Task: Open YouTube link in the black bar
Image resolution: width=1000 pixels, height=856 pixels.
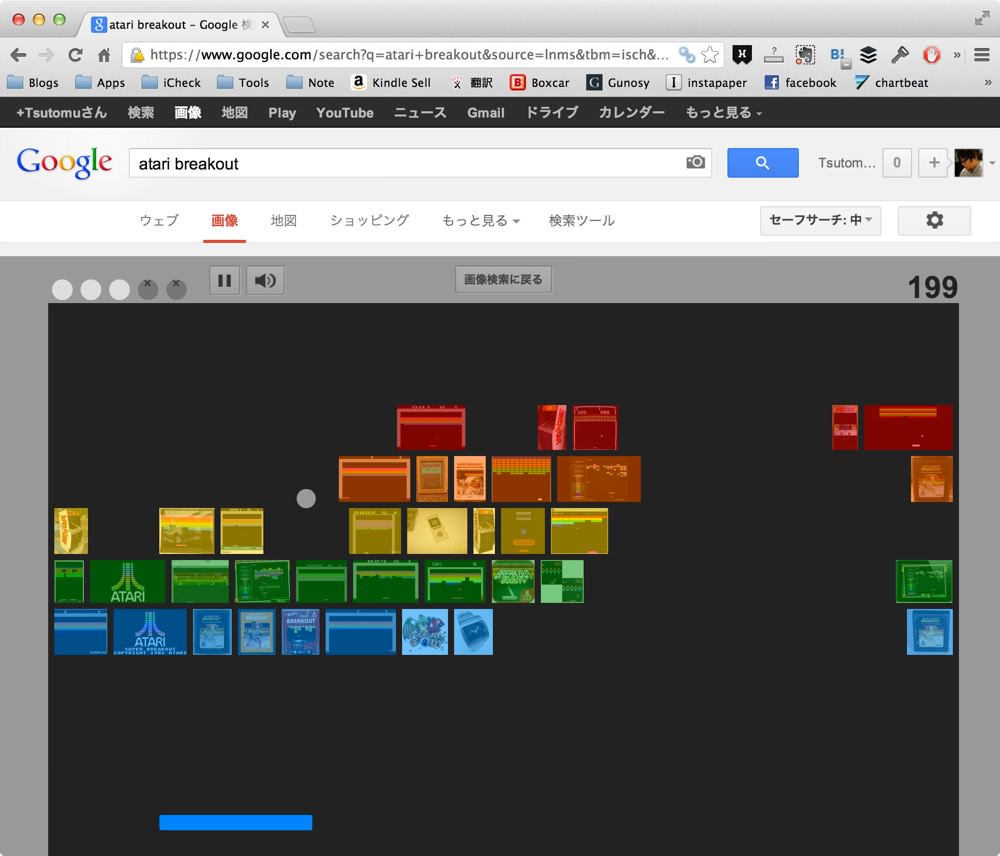Action: (345, 113)
